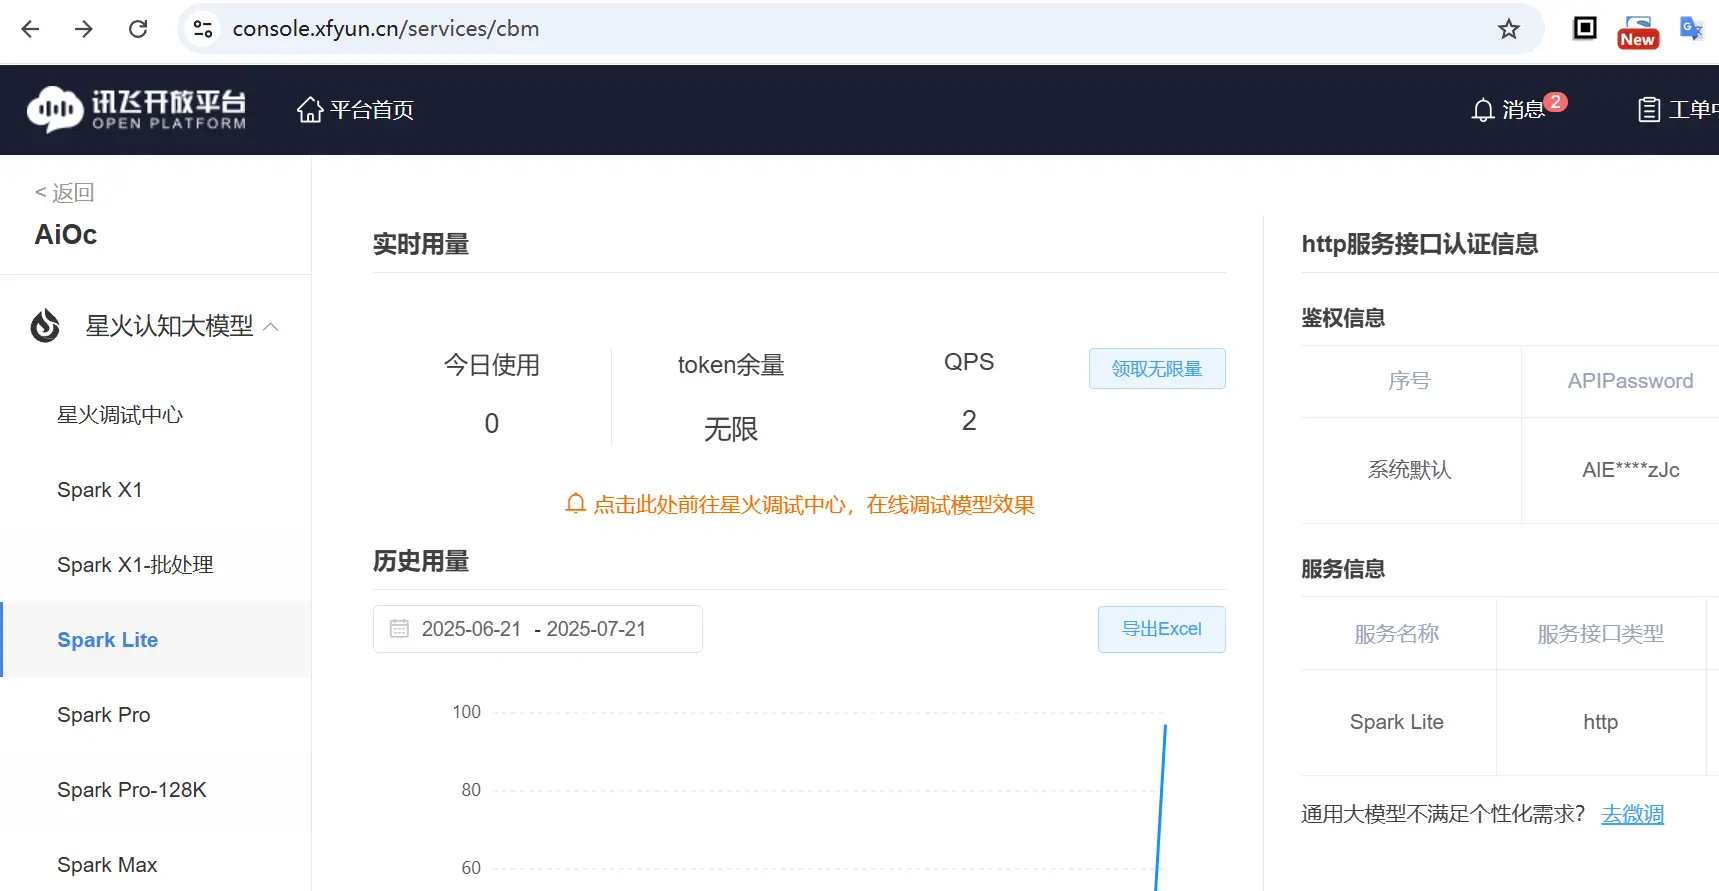Viewport: 1719px width, 891px height.
Task: Export usage with 导出Excel button
Action: (1161, 629)
